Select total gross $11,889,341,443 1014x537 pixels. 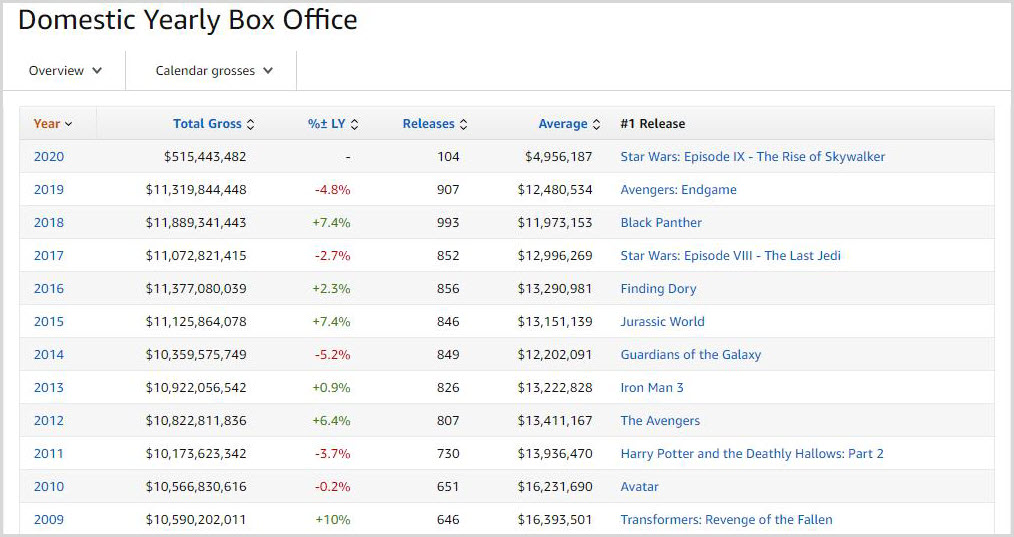[196, 223]
